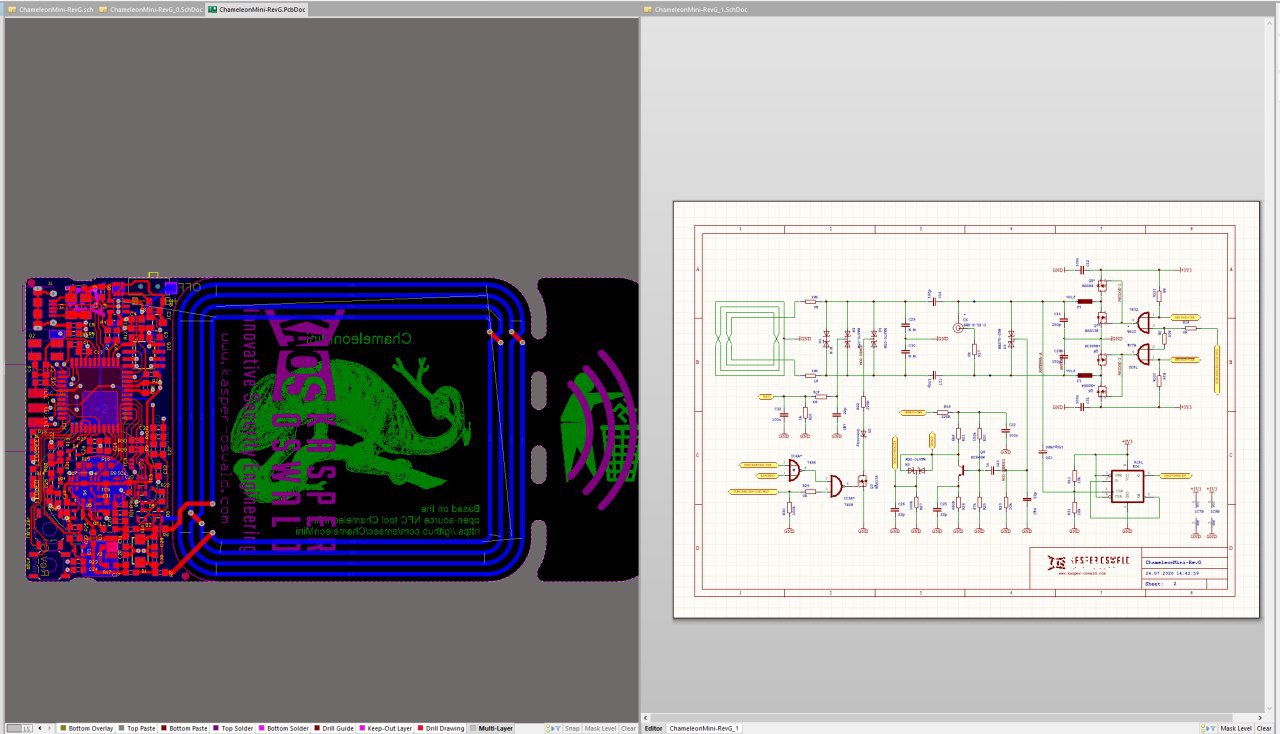Choose the Drill Guide layer tab
The height and width of the screenshot is (734, 1280).
(x=334, y=728)
